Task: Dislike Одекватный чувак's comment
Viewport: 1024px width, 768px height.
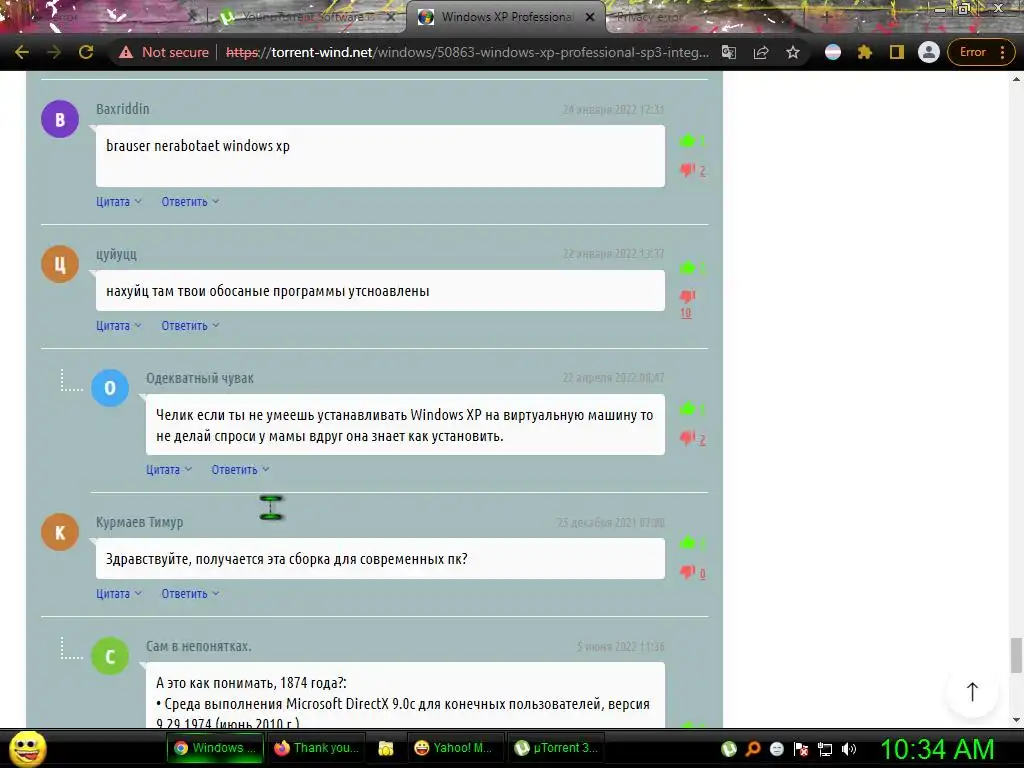Action: coord(687,438)
